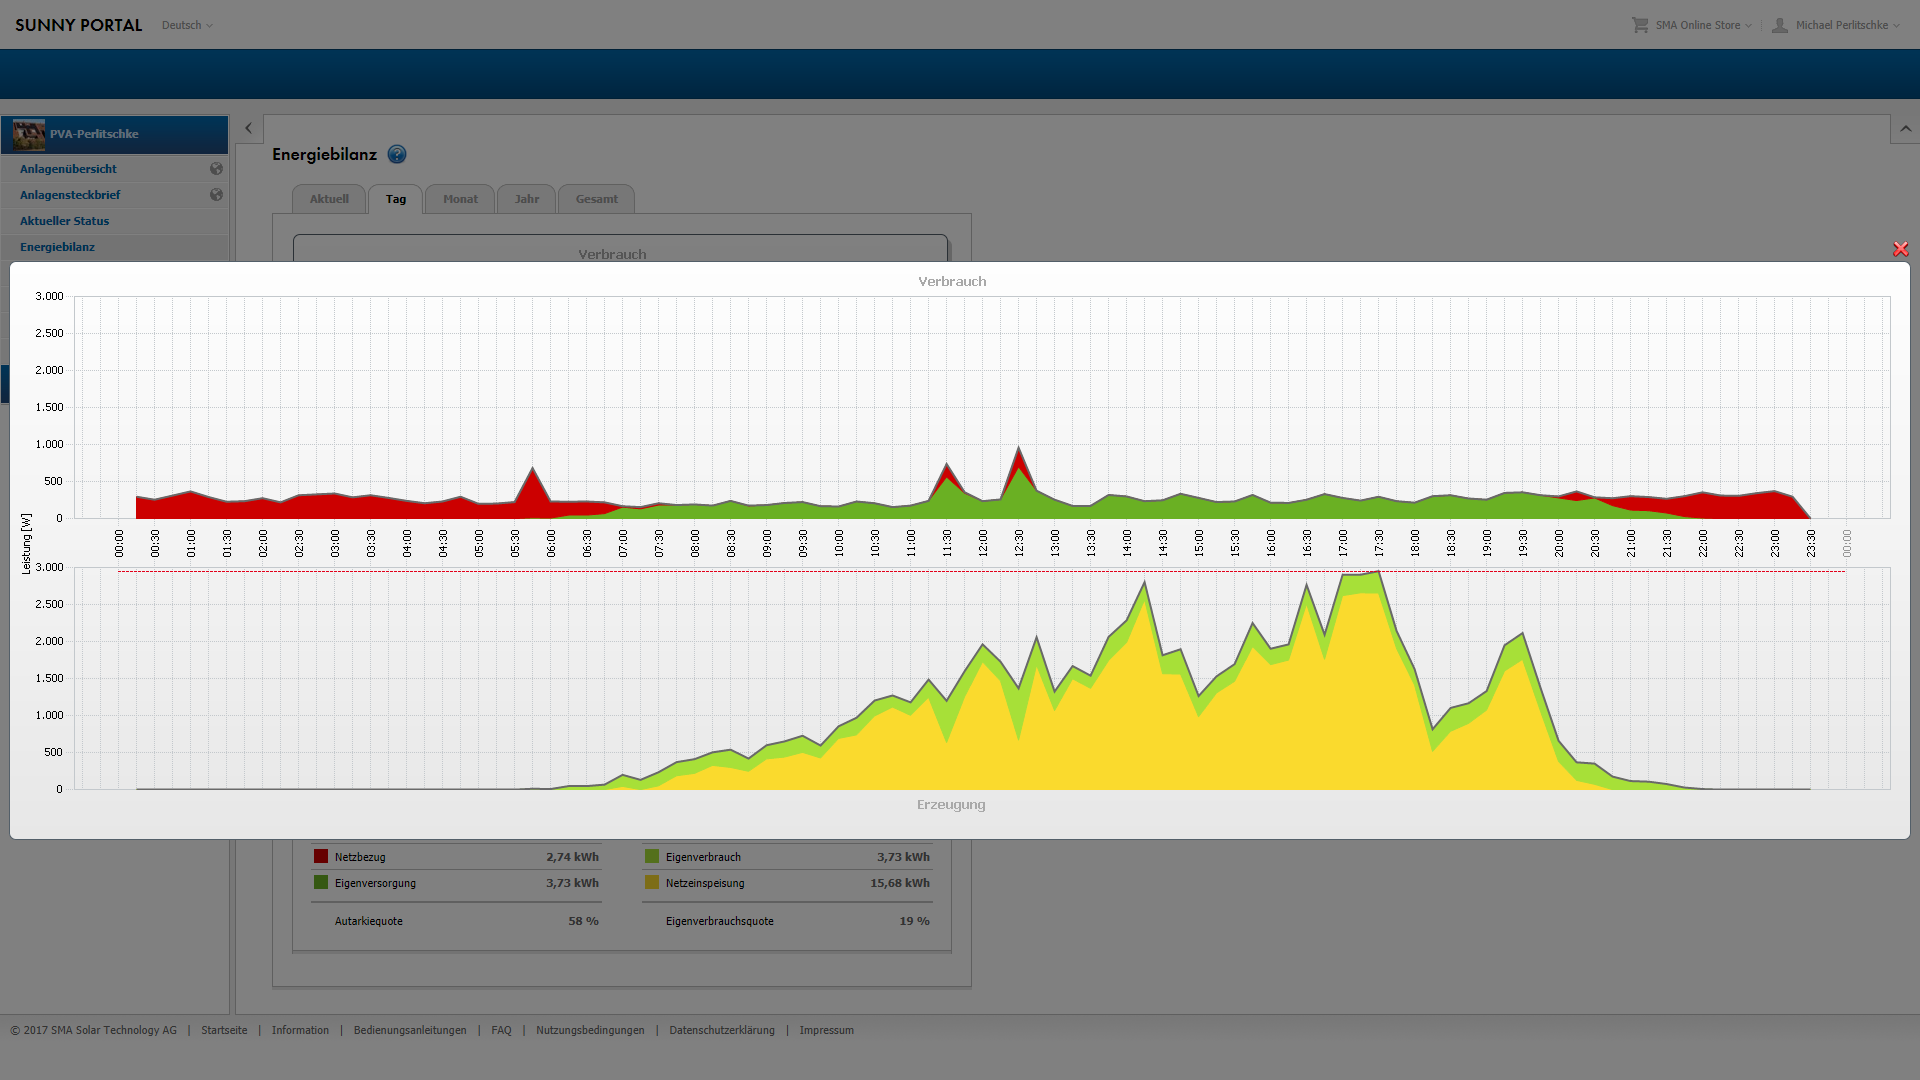Image resolution: width=1920 pixels, height=1080 pixels.
Task: Click the user profile icon
Action: 1780,25
